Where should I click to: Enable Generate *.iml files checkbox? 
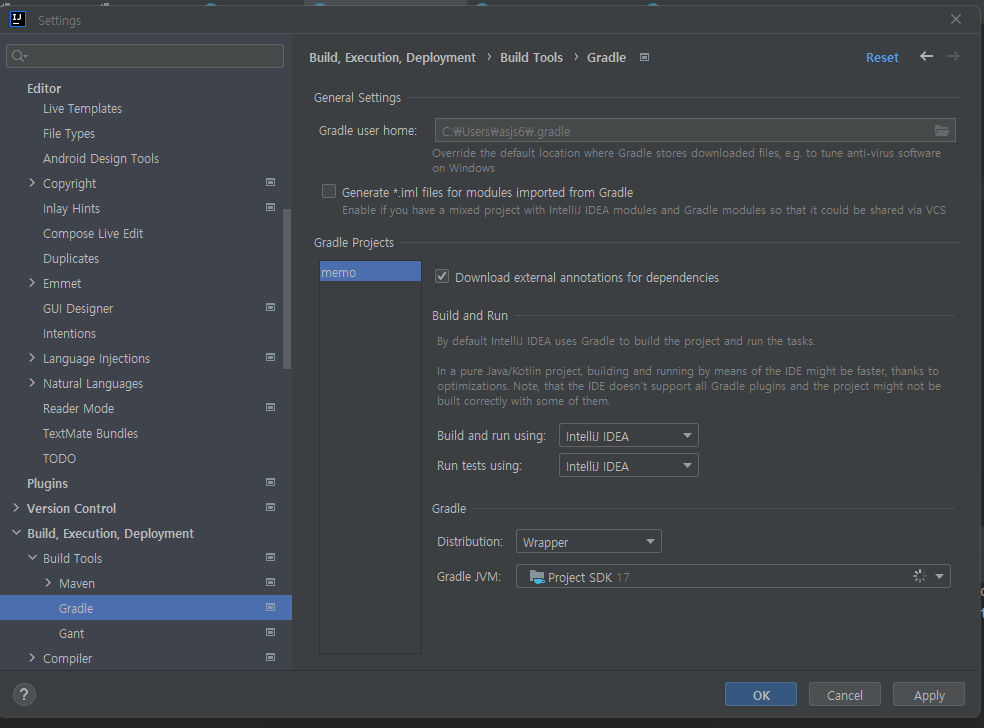pos(329,191)
